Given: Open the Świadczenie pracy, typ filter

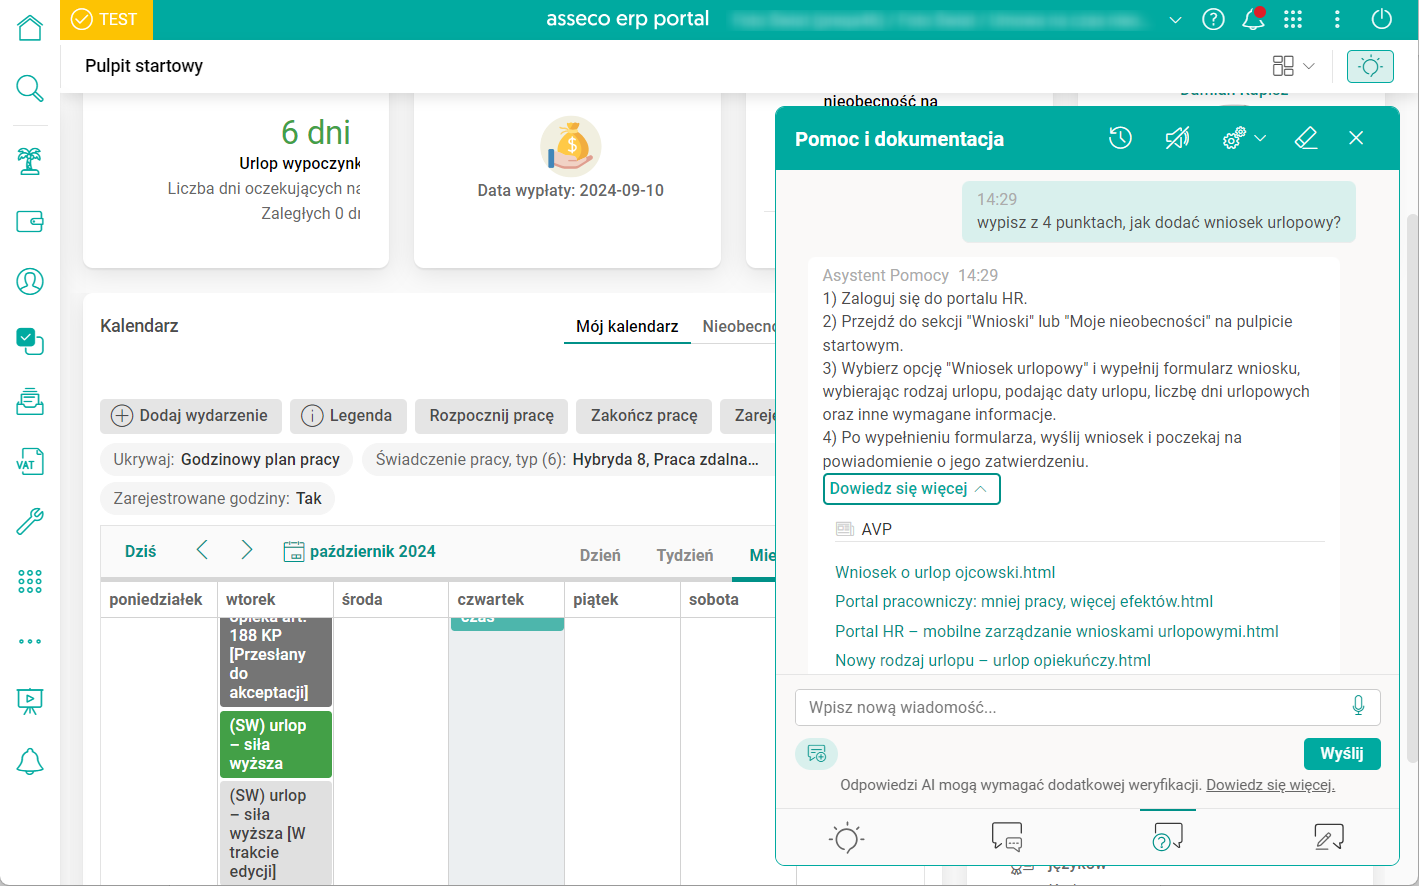Looking at the screenshot, I should pos(567,459).
